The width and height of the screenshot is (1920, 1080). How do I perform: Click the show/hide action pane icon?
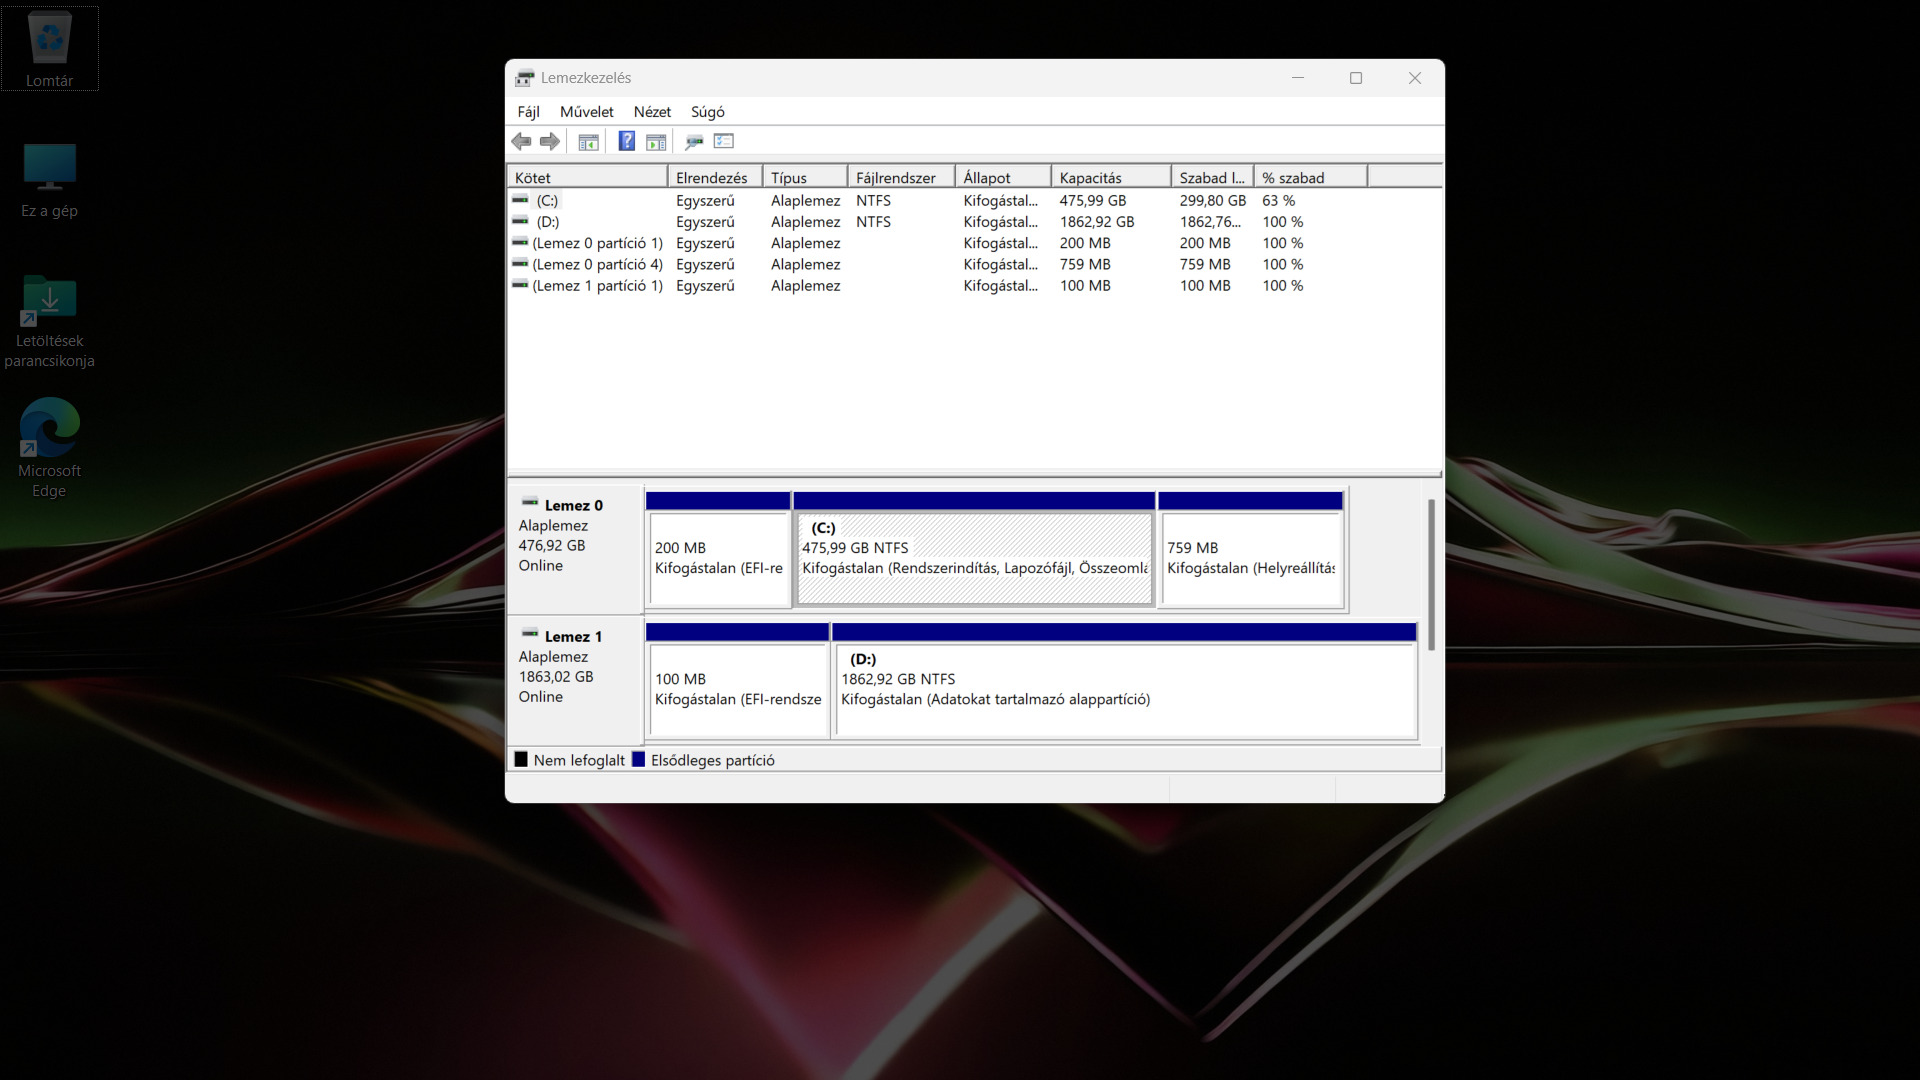[656, 142]
